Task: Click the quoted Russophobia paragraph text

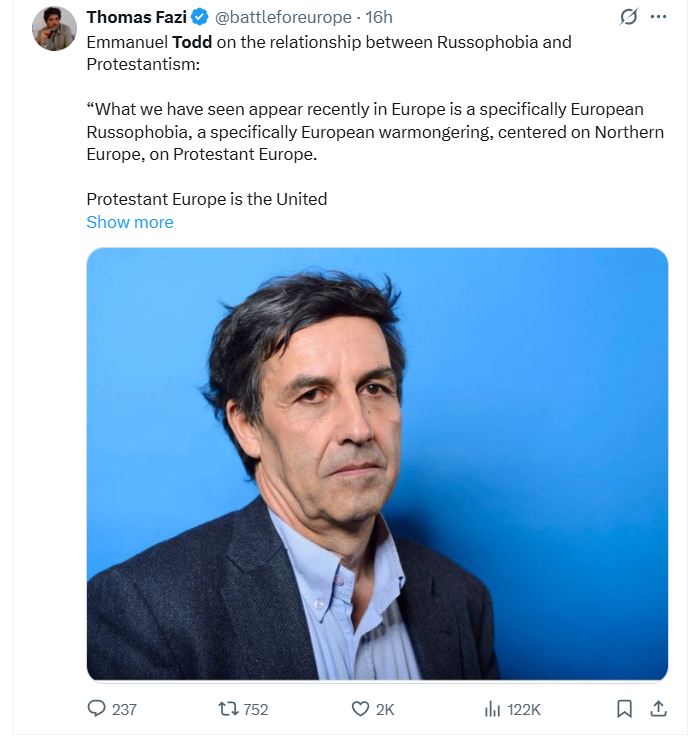Action: coord(375,133)
